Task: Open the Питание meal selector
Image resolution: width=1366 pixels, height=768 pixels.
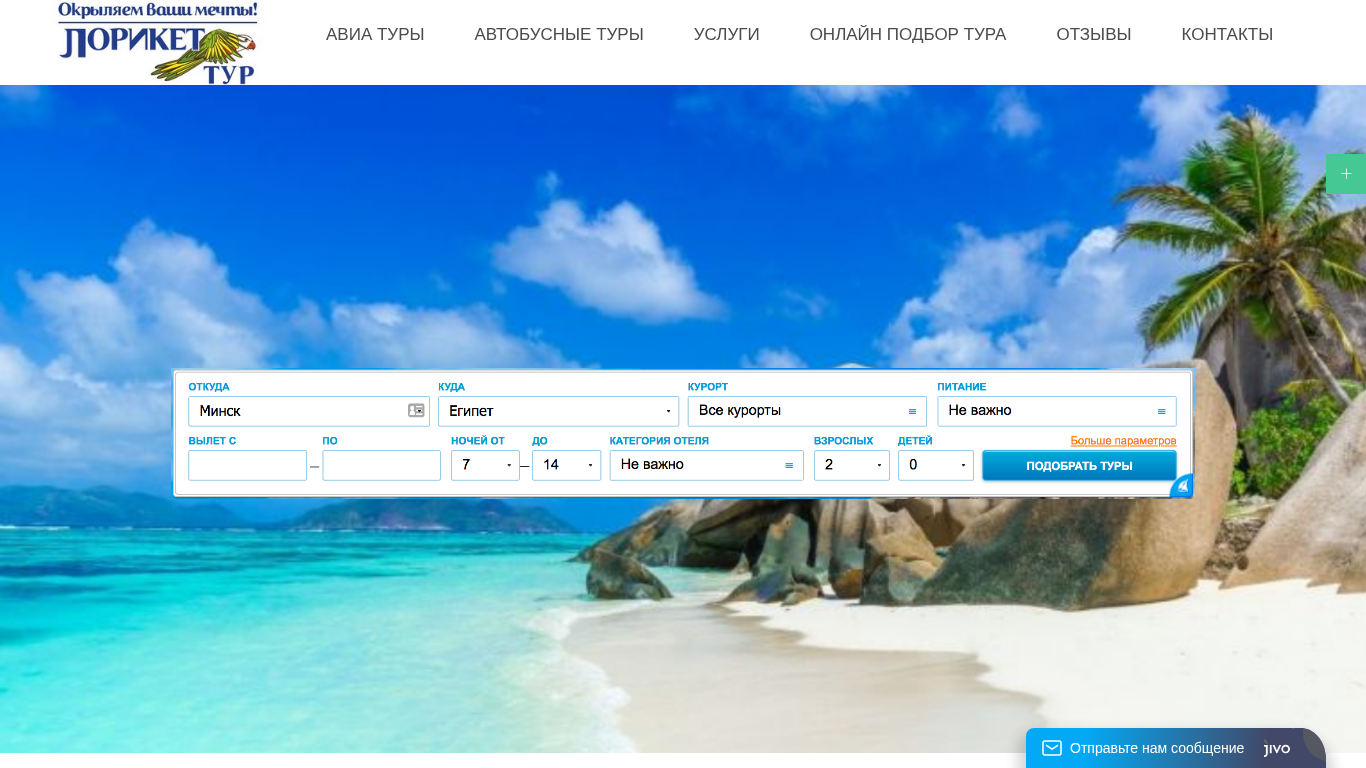Action: pyautogui.click(x=1057, y=411)
